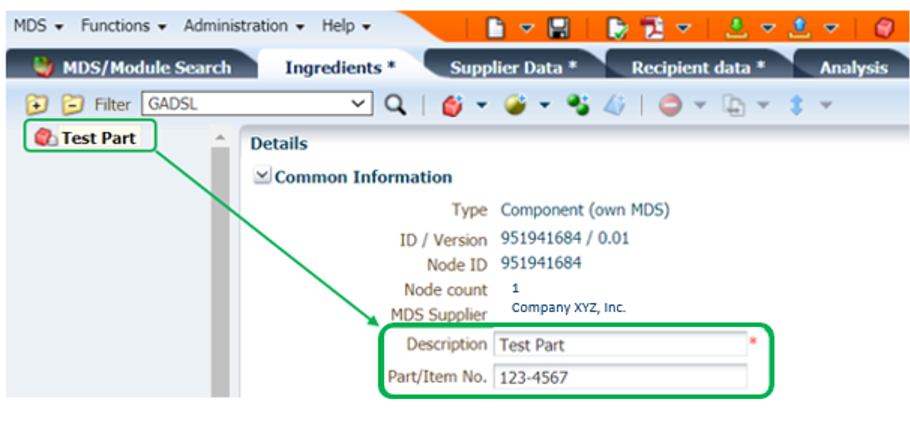The height and width of the screenshot is (428, 910).
Task: Collapse the Common Information section
Action: (261, 177)
